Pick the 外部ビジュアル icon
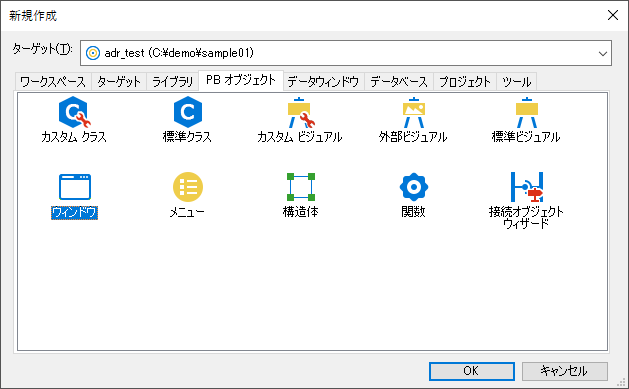The width and height of the screenshot is (629, 389). pos(414,113)
